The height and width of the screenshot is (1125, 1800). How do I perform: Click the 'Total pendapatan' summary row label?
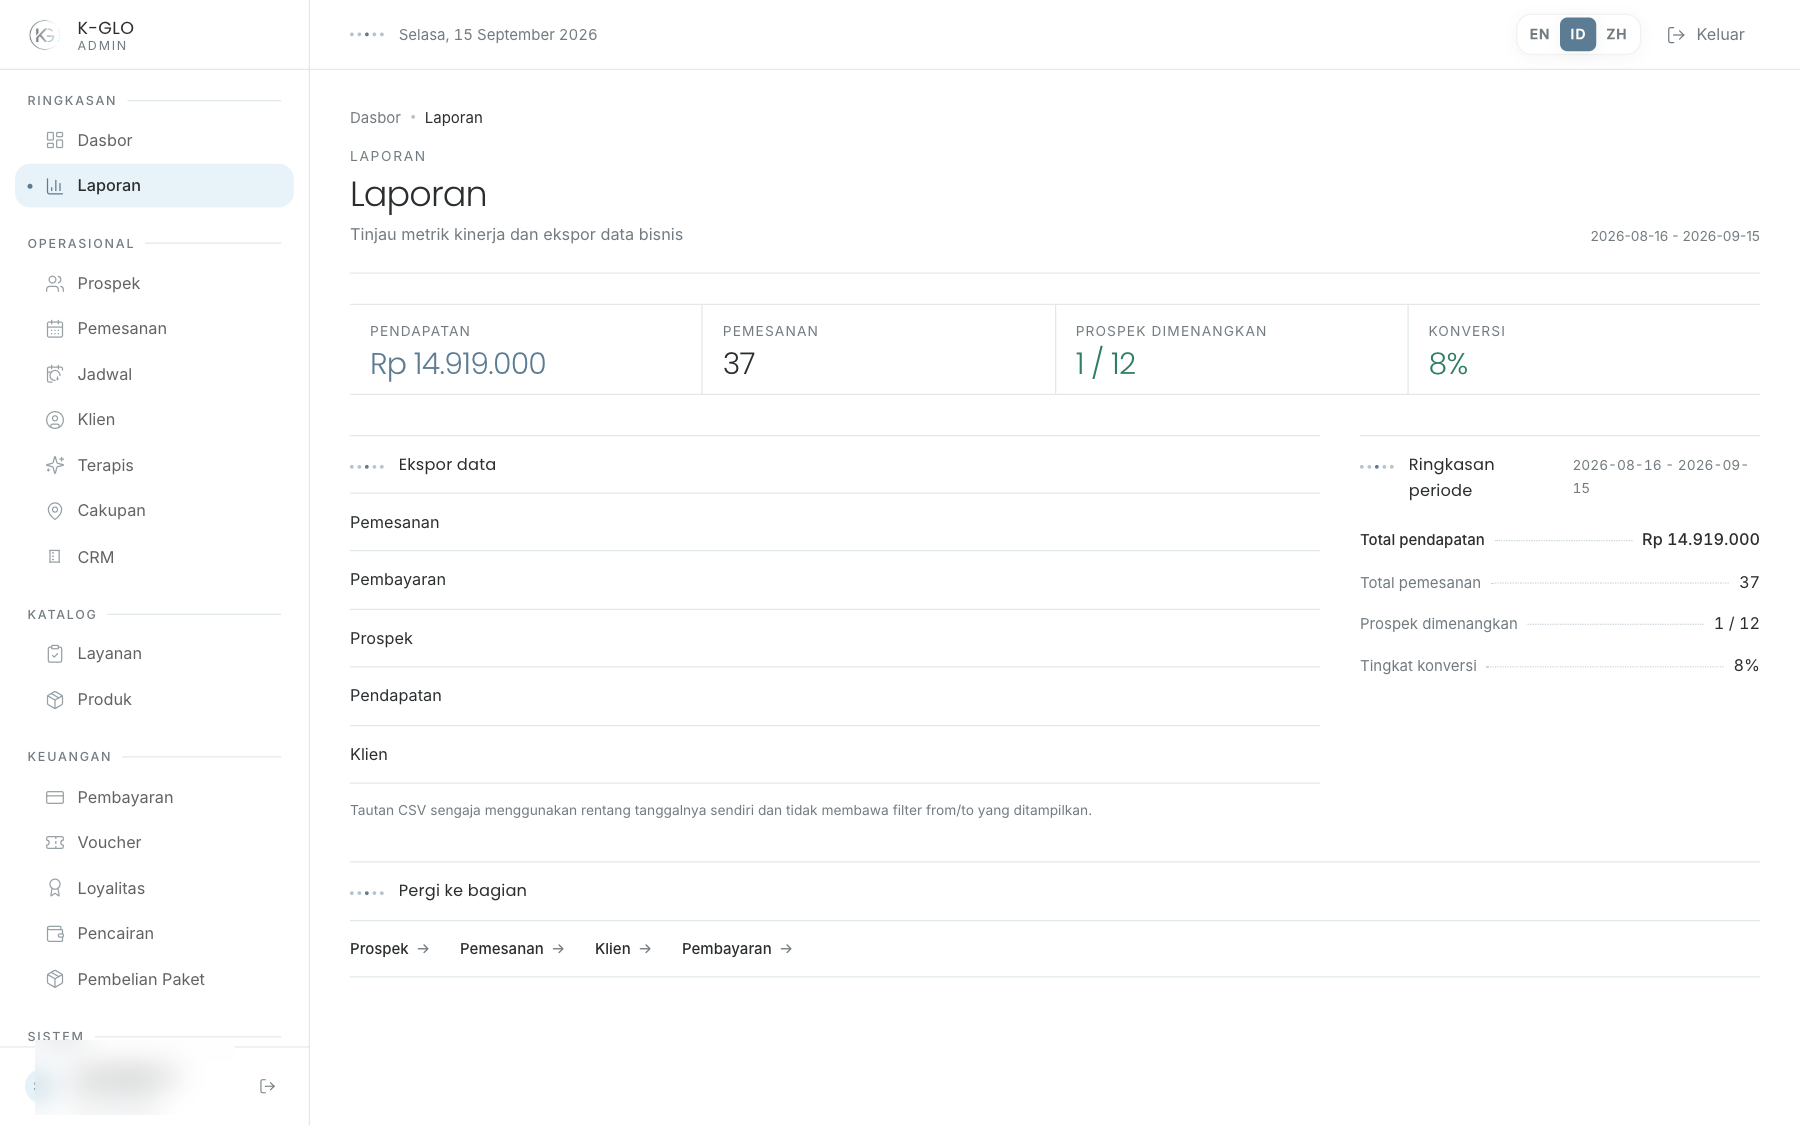1422,540
